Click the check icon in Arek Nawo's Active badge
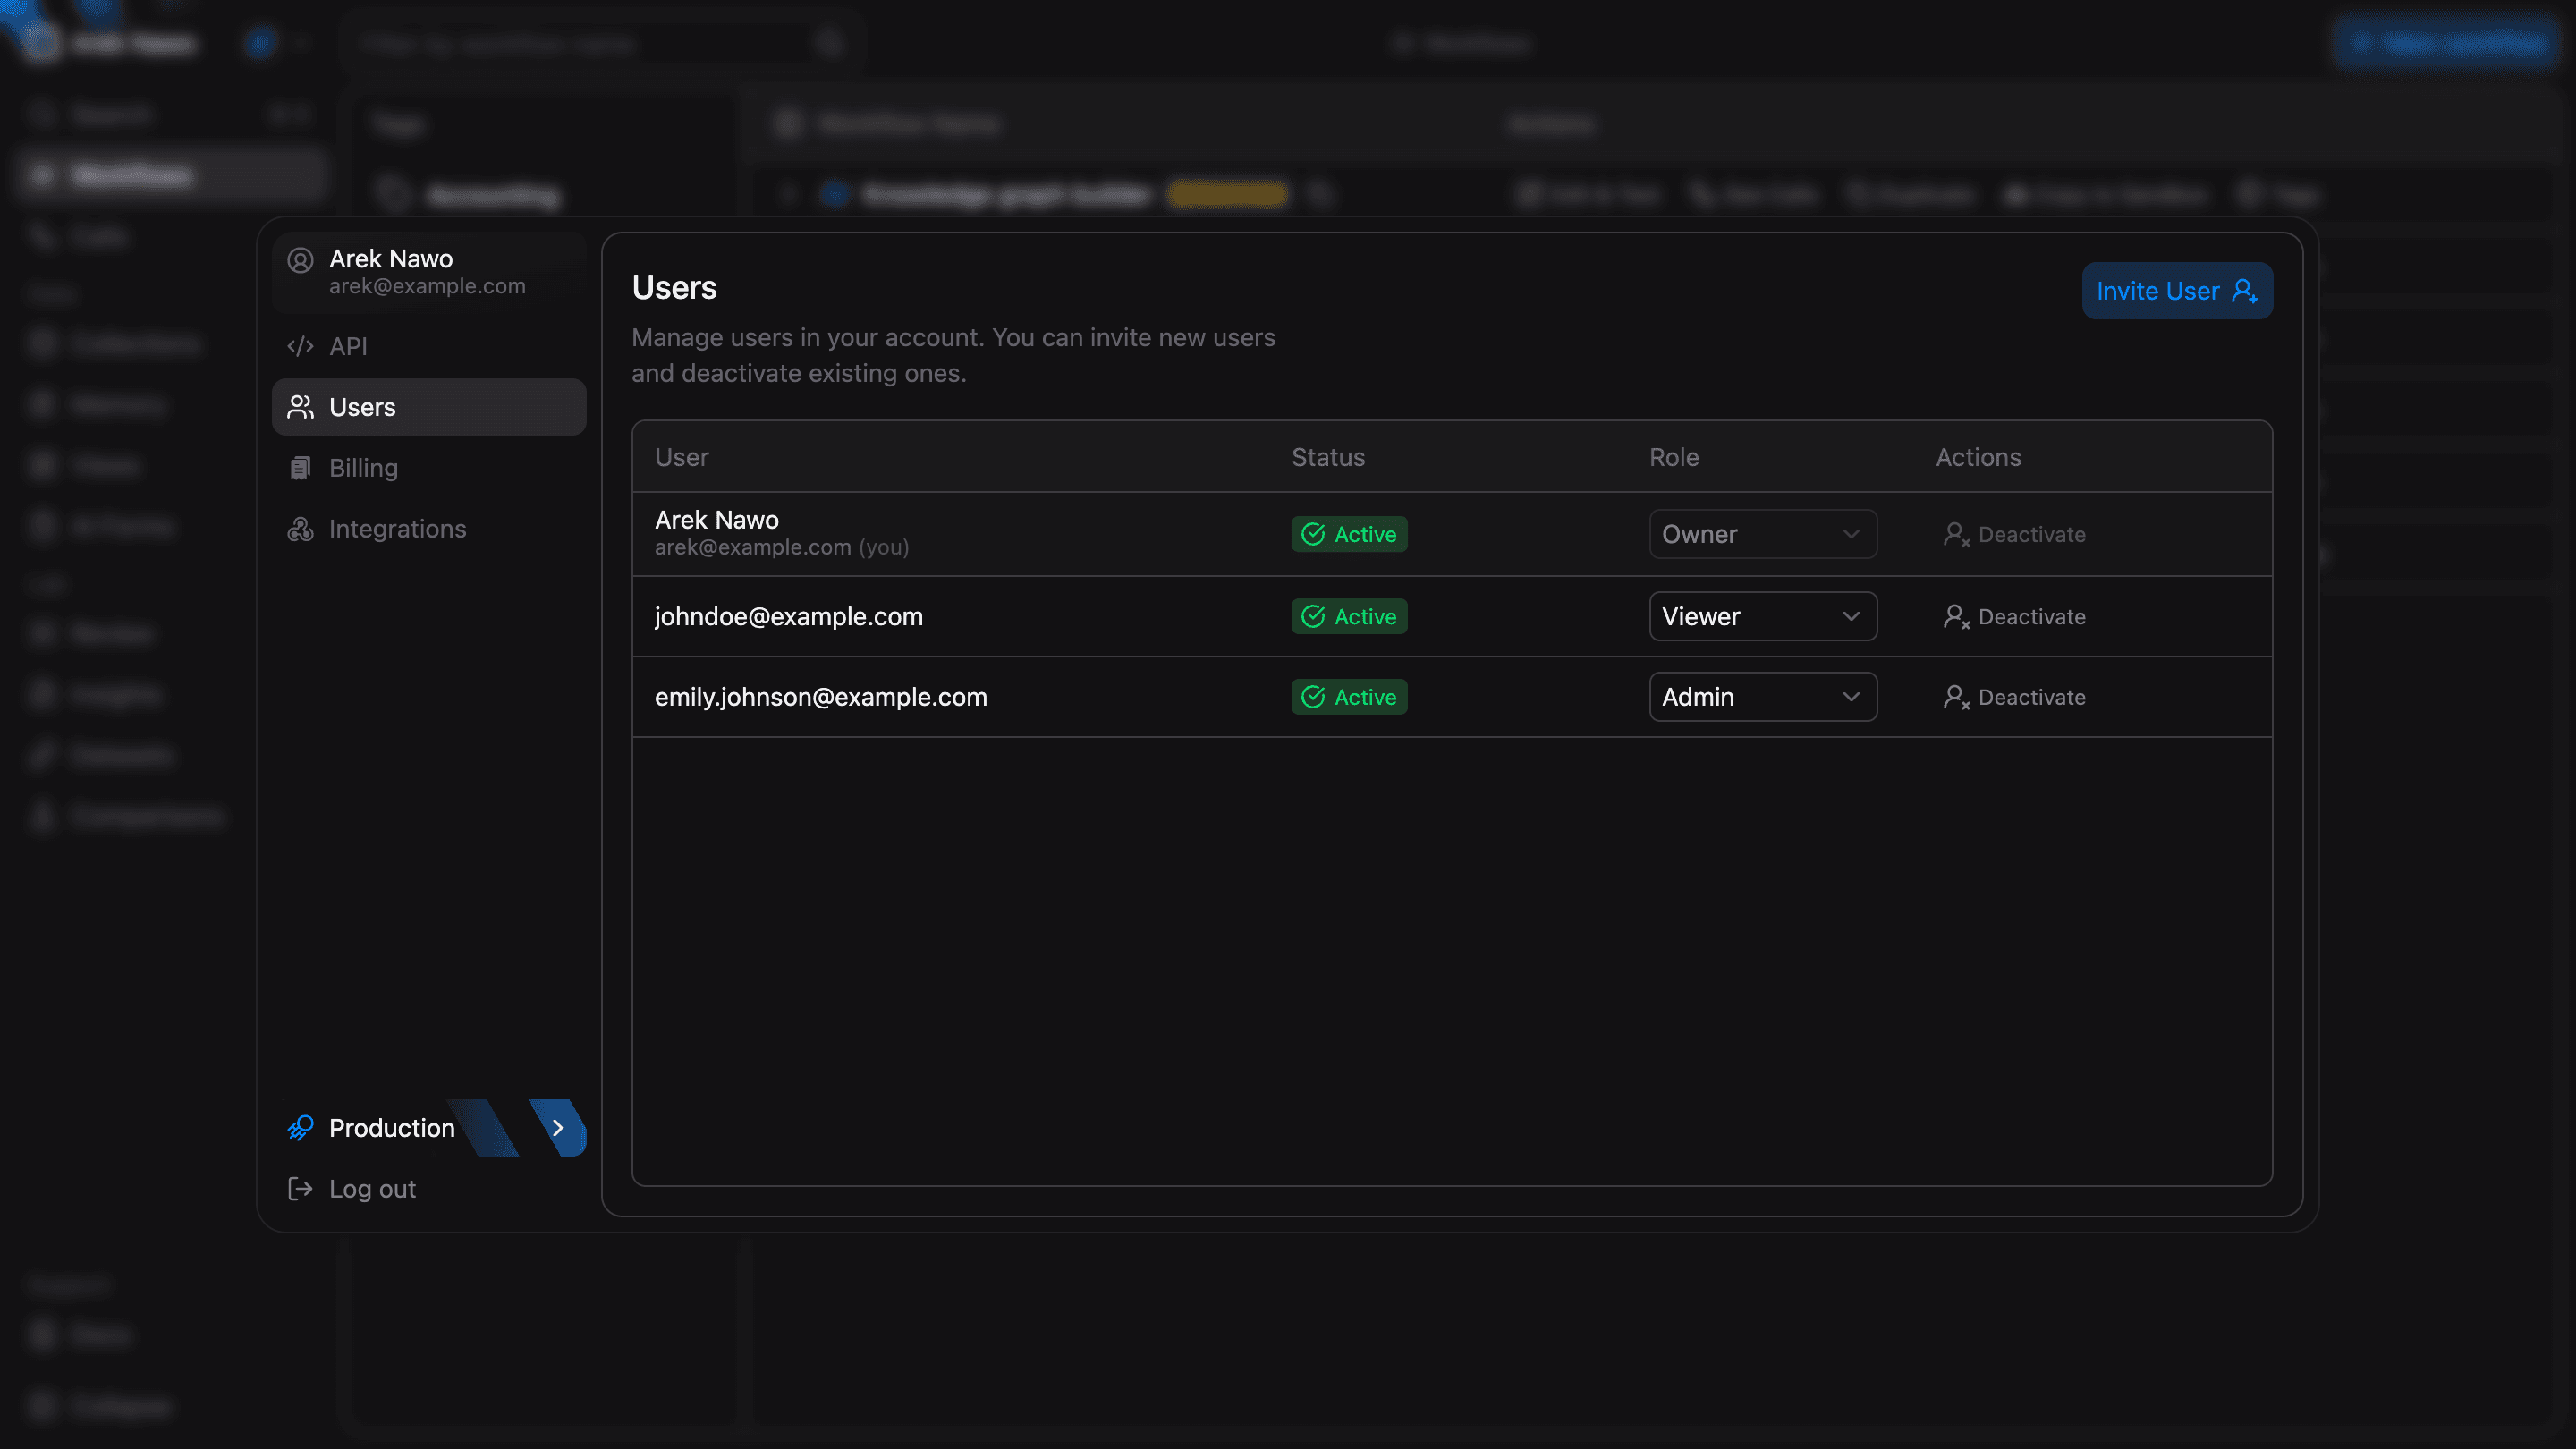Image resolution: width=2576 pixels, height=1449 pixels. 1313,534
